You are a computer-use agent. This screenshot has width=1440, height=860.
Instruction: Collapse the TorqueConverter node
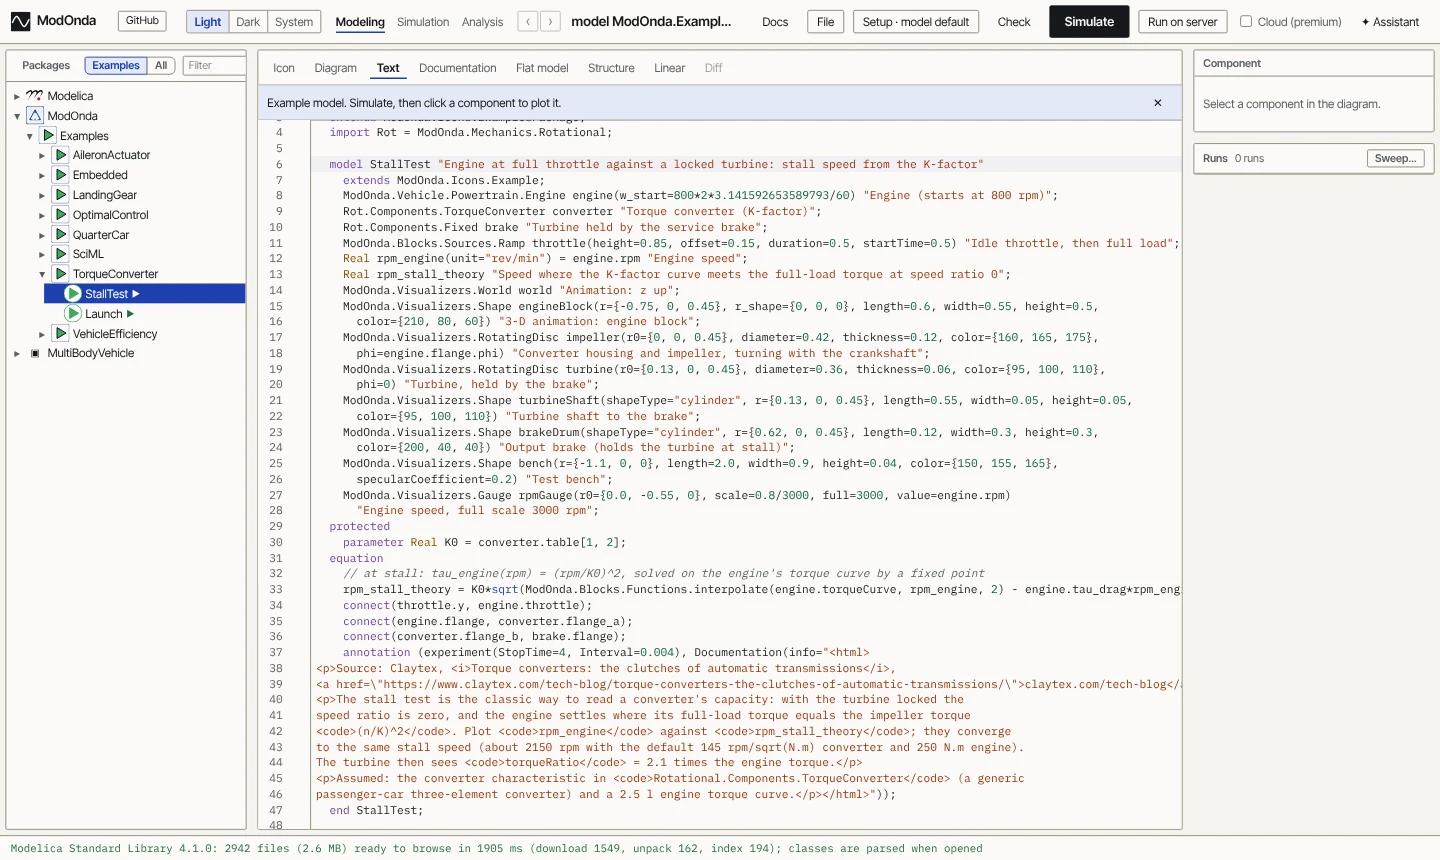point(42,274)
